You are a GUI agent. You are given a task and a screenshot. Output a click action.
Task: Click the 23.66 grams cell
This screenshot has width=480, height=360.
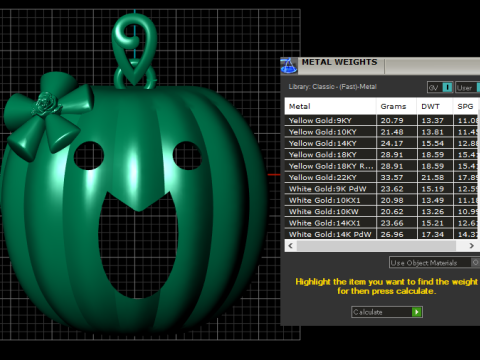[x=397, y=223]
